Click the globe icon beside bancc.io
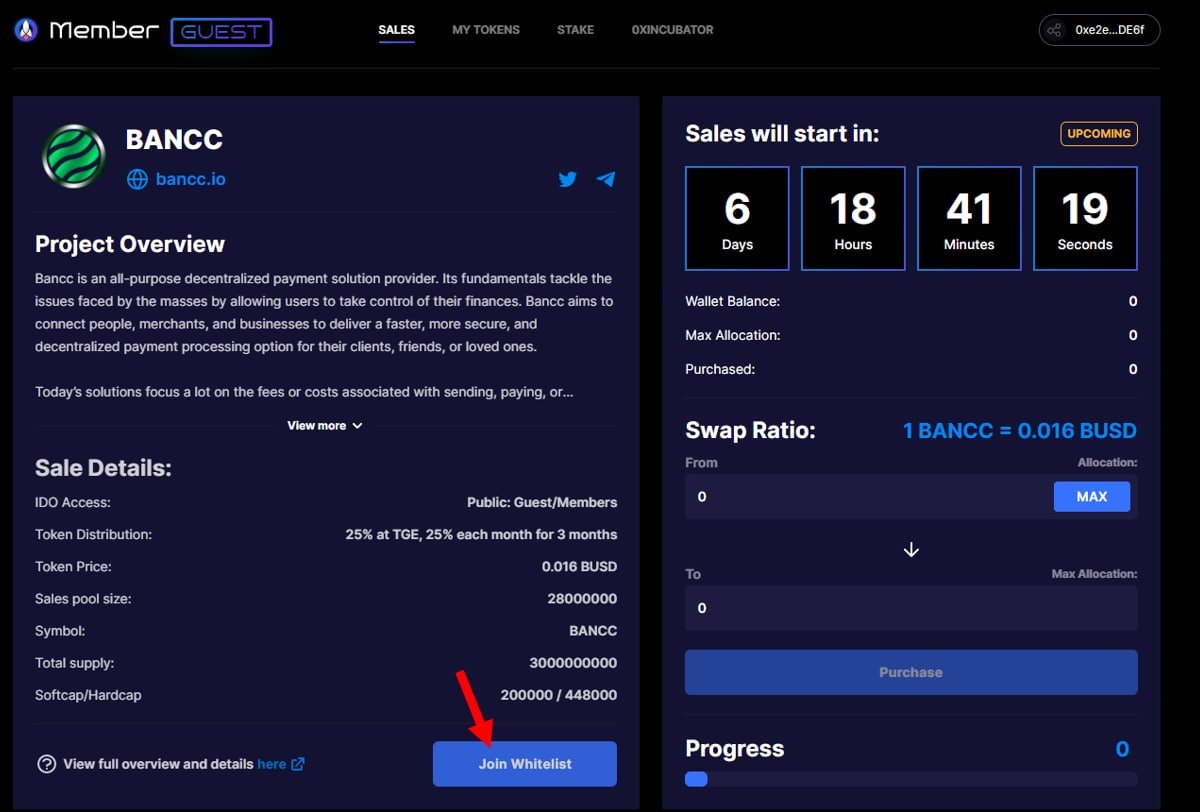Image resolution: width=1200 pixels, height=812 pixels. [x=137, y=179]
